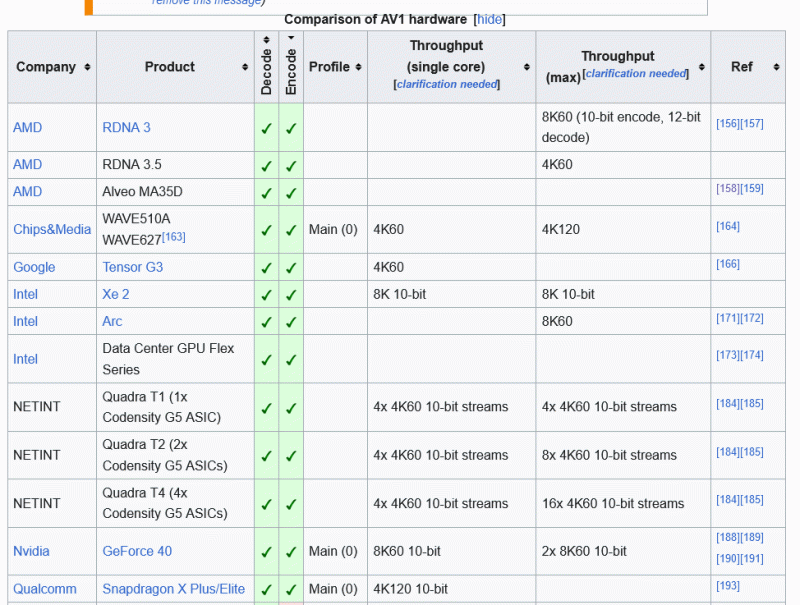The height and width of the screenshot is (605, 800).
Task: Open reference 163 next to WAVE627
Action: [x=174, y=237]
